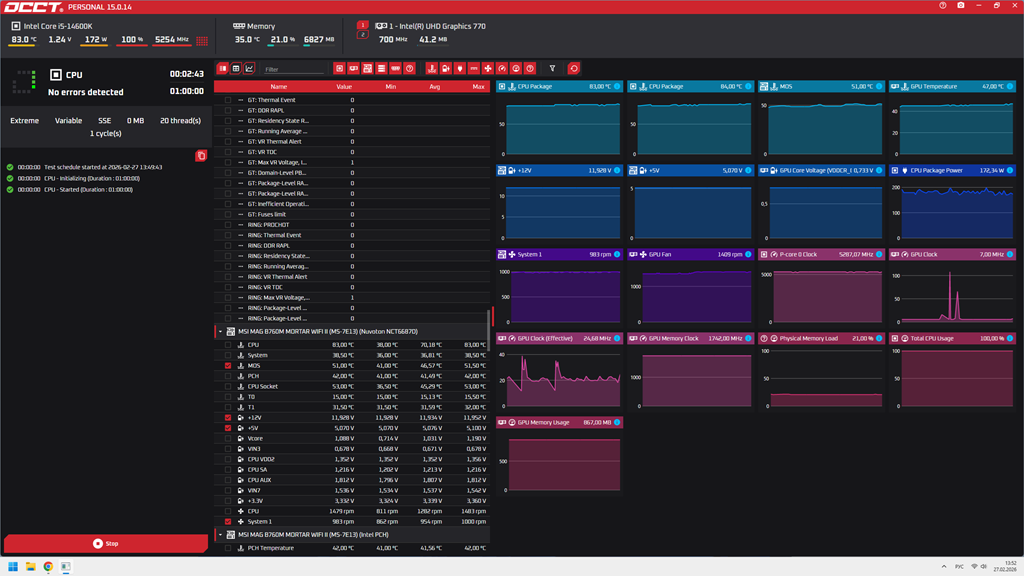Toggle power sensor type filter
1024x576 pixels.
[460, 69]
